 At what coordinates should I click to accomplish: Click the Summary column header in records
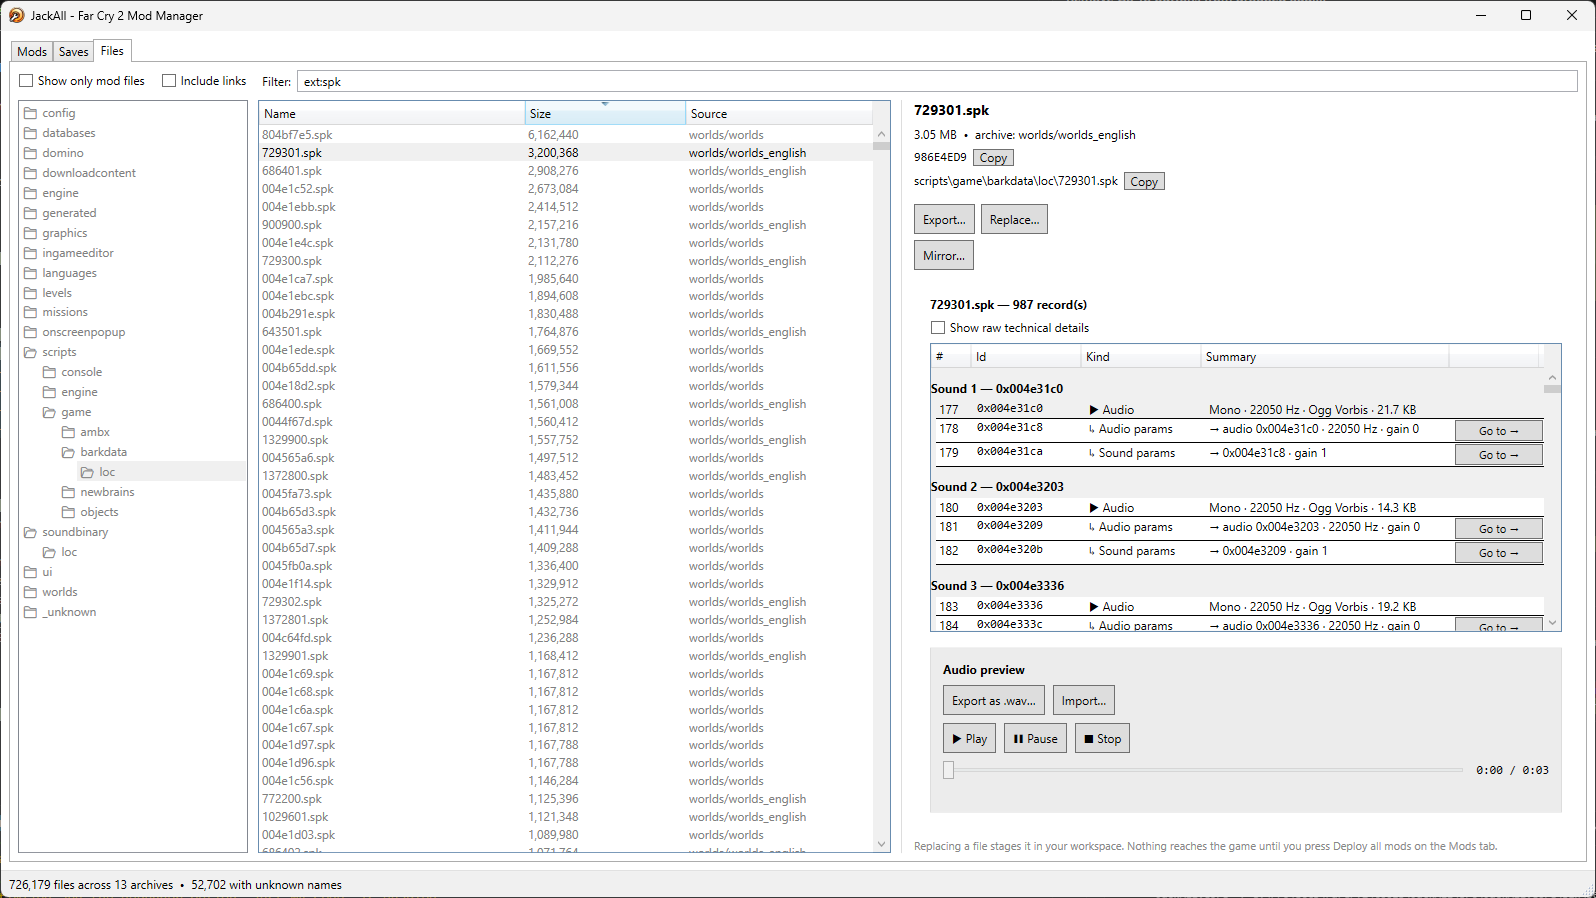pos(1324,357)
